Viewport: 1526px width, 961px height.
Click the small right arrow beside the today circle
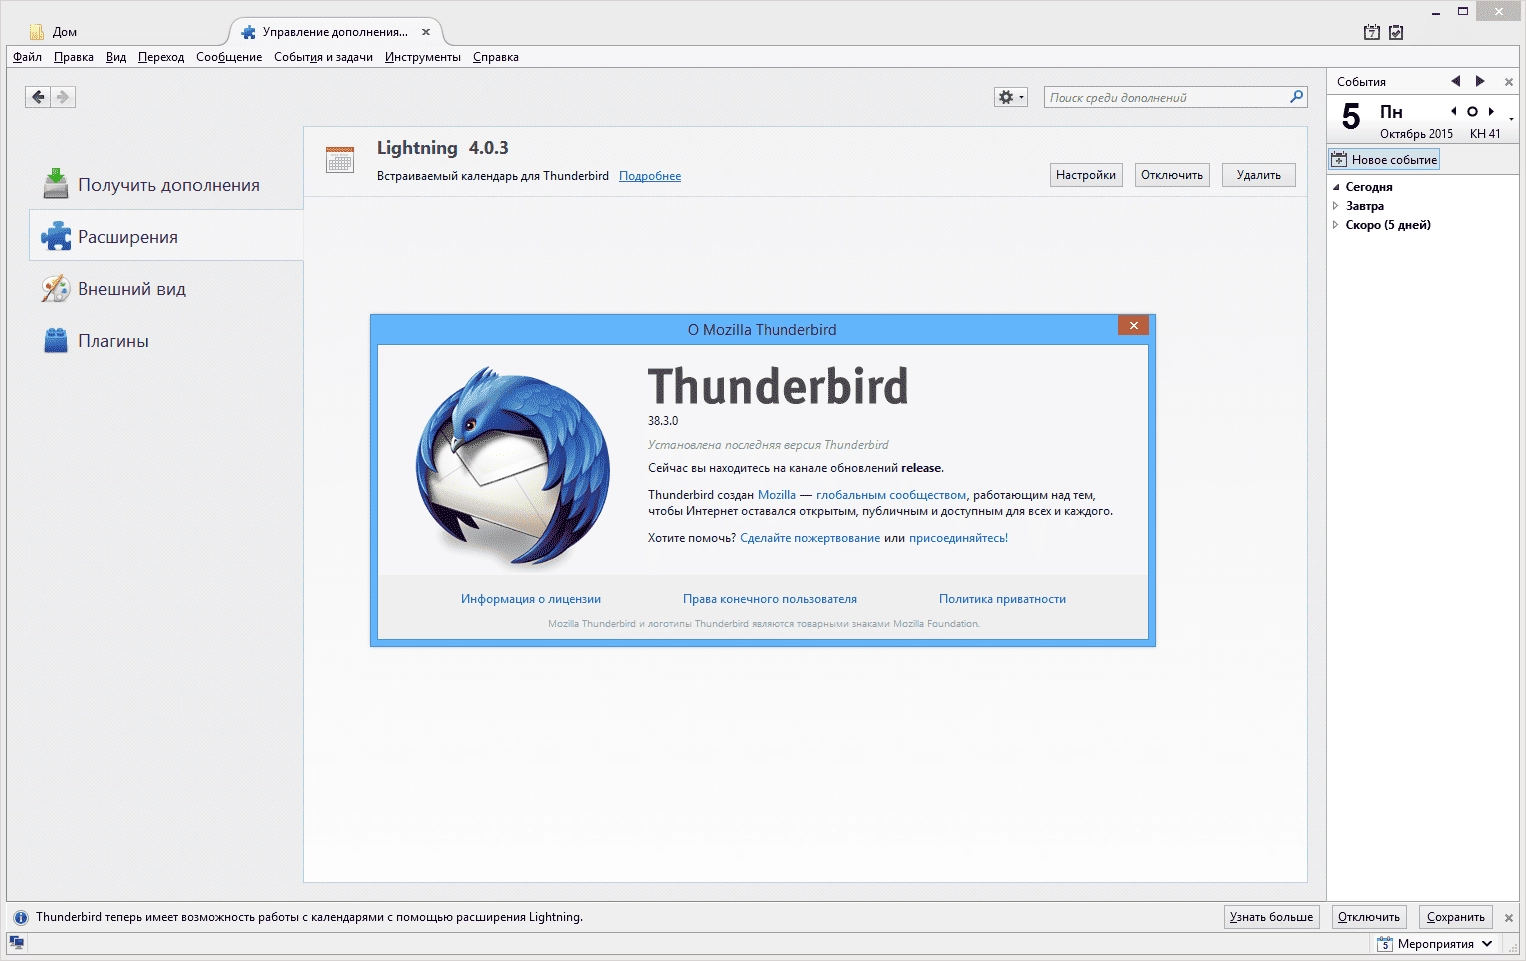pos(1491,112)
